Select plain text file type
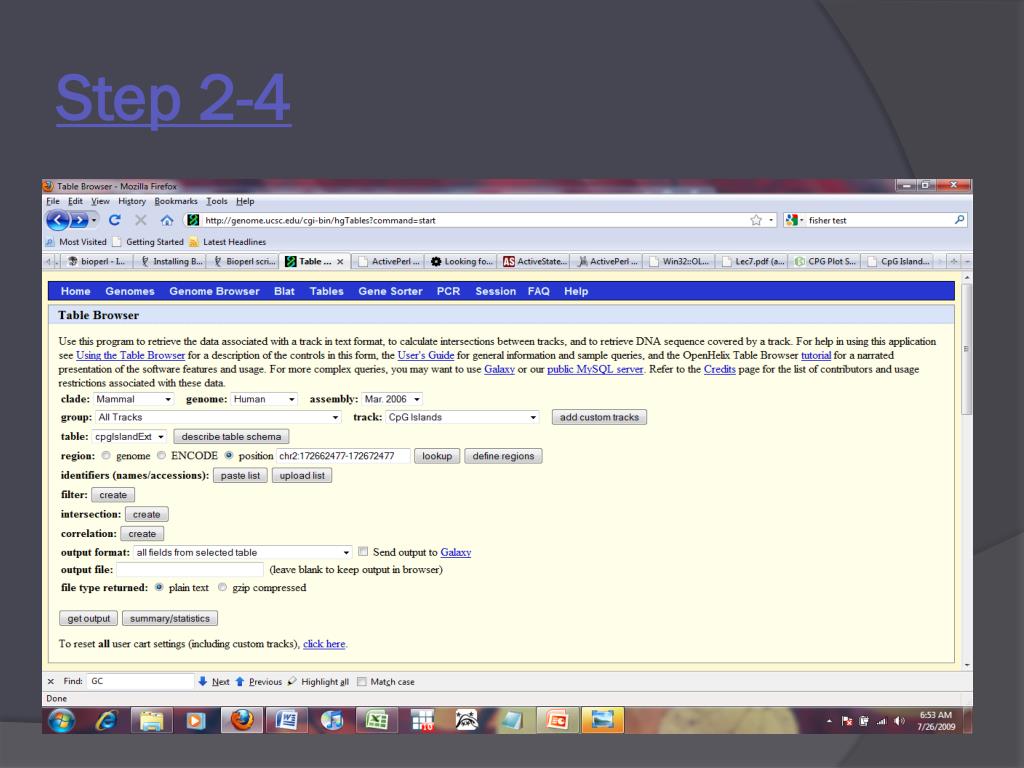1024x768 pixels. point(159,587)
